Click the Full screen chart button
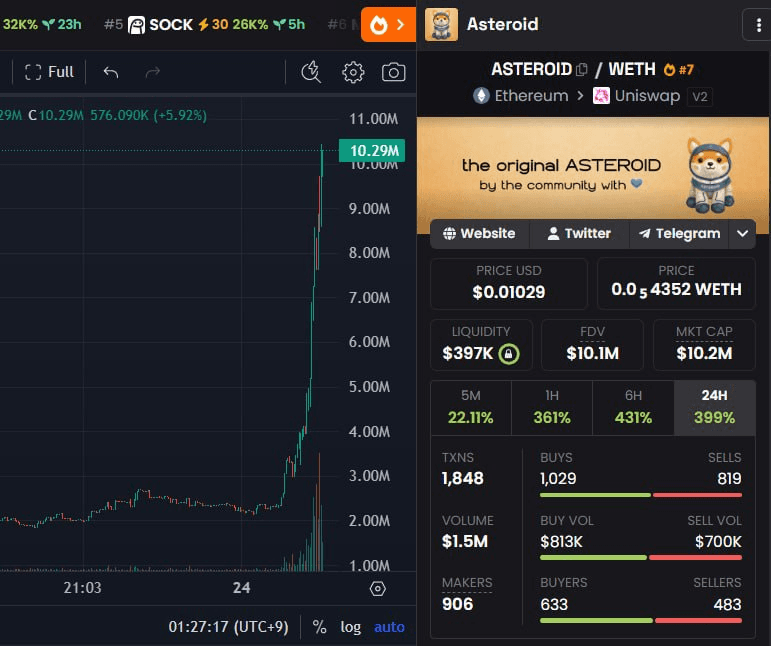771x646 pixels. click(49, 72)
